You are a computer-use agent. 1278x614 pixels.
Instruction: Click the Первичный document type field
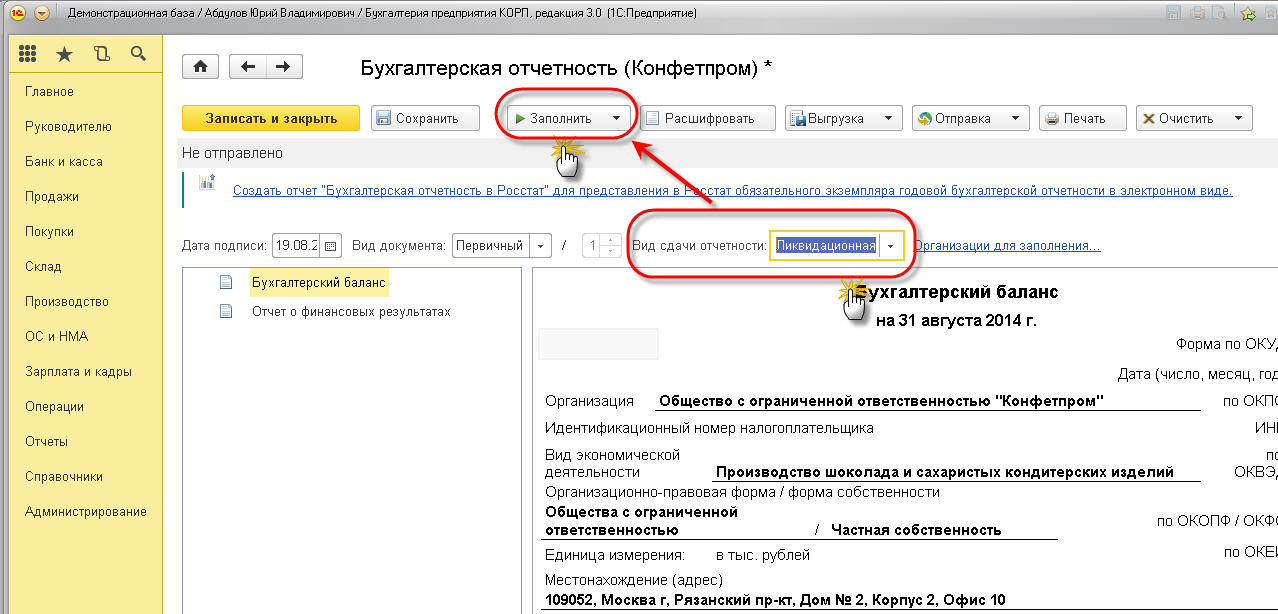[491, 245]
